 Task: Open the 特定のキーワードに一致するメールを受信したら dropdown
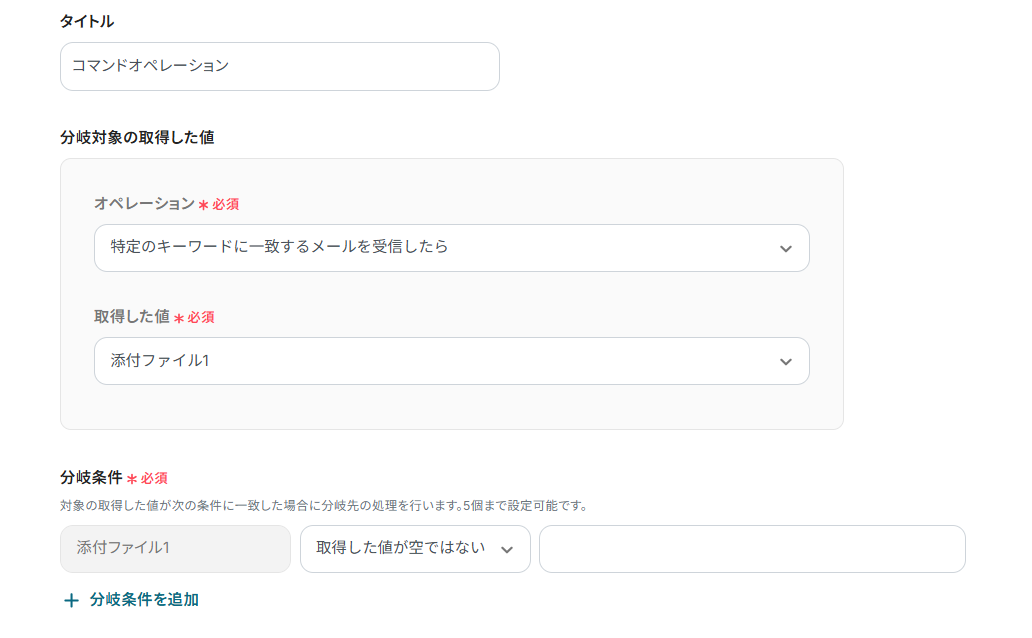click(451, 248)
